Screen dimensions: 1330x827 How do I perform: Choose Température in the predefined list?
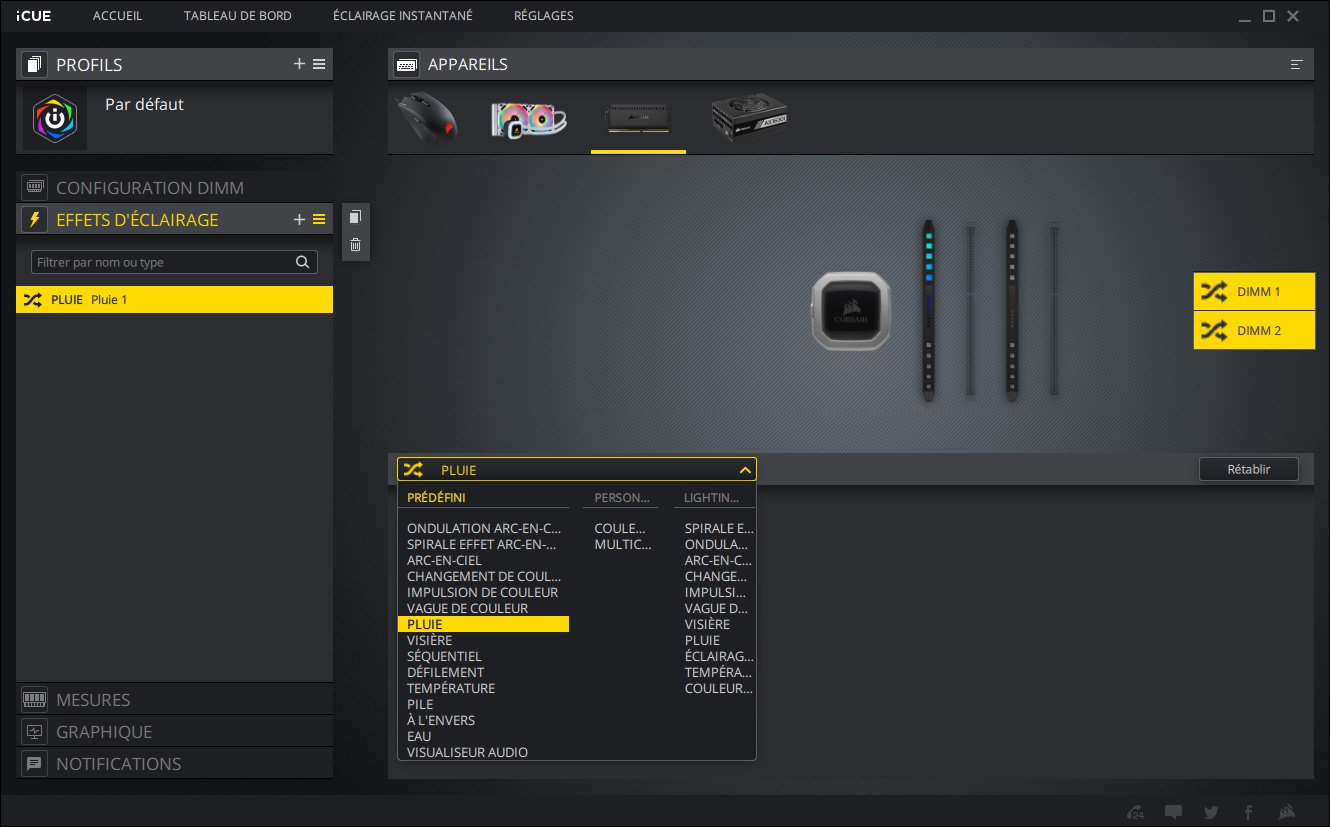tap(451, 688)
